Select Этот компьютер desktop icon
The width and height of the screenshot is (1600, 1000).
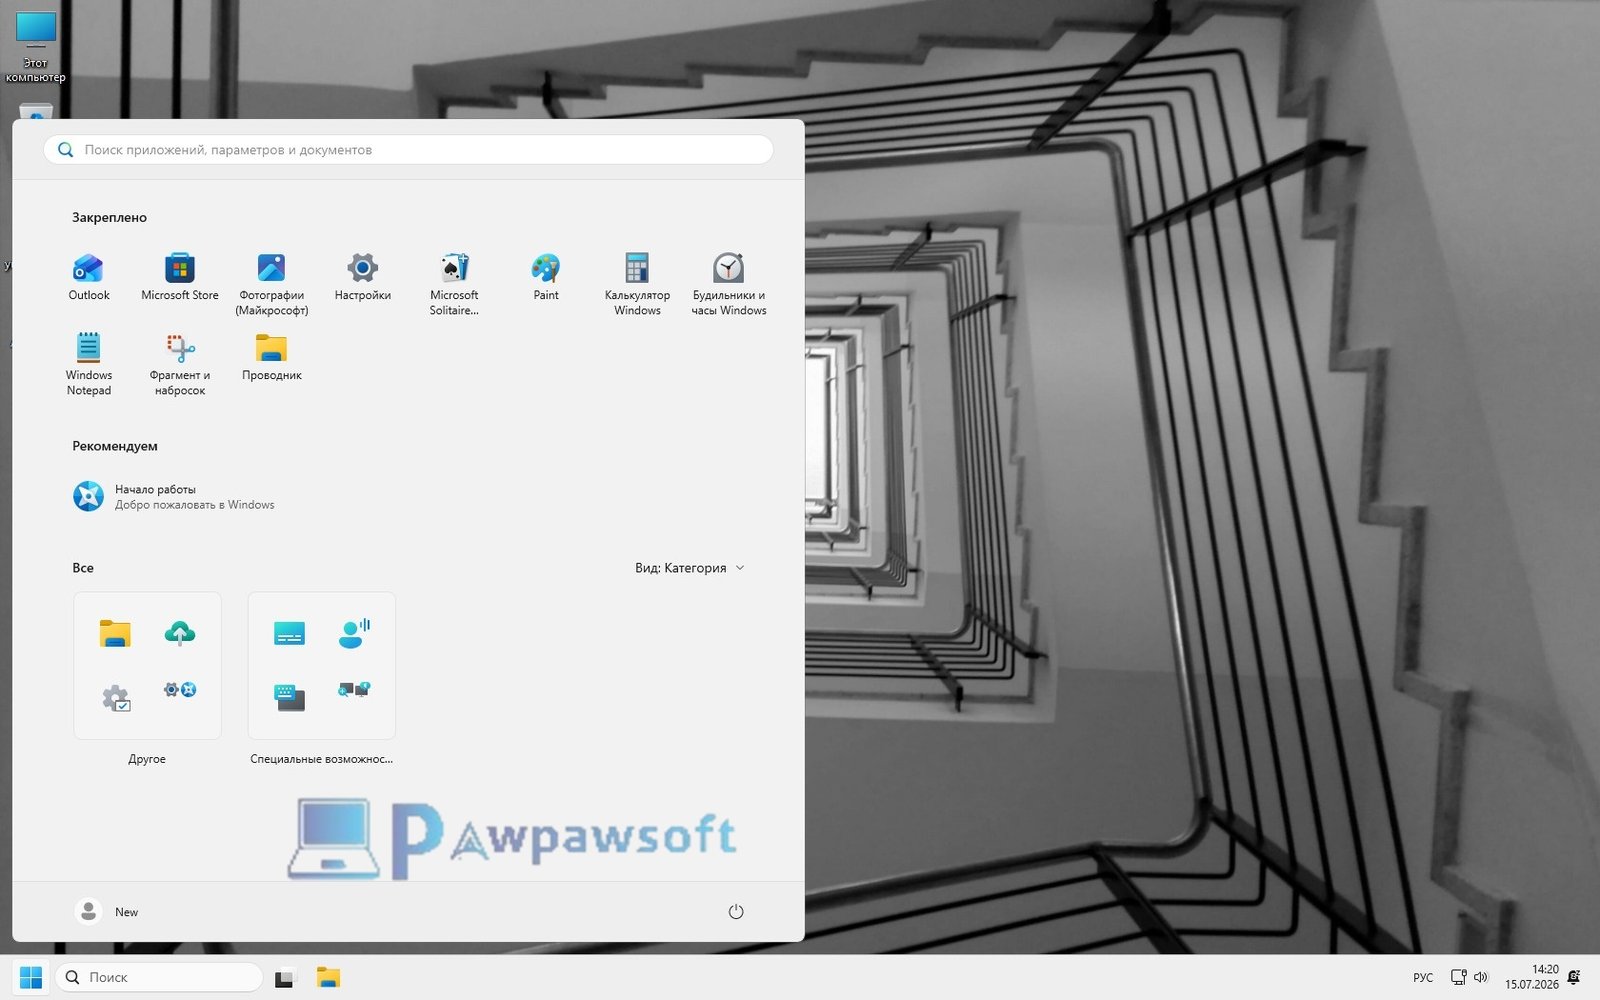coord(36,47)
